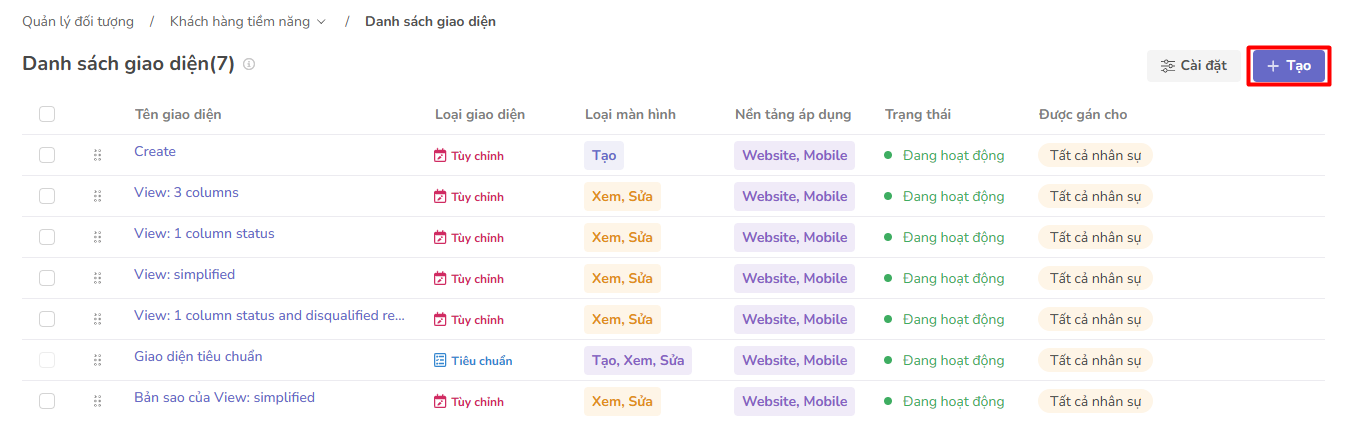Go to Quản lý đối tượng breadcrumb

coord(78,21)
